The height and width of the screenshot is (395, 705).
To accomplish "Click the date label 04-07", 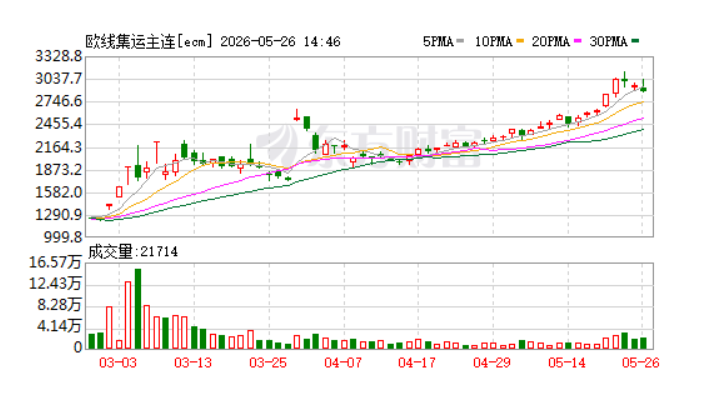I will click(x=343, y=363).
